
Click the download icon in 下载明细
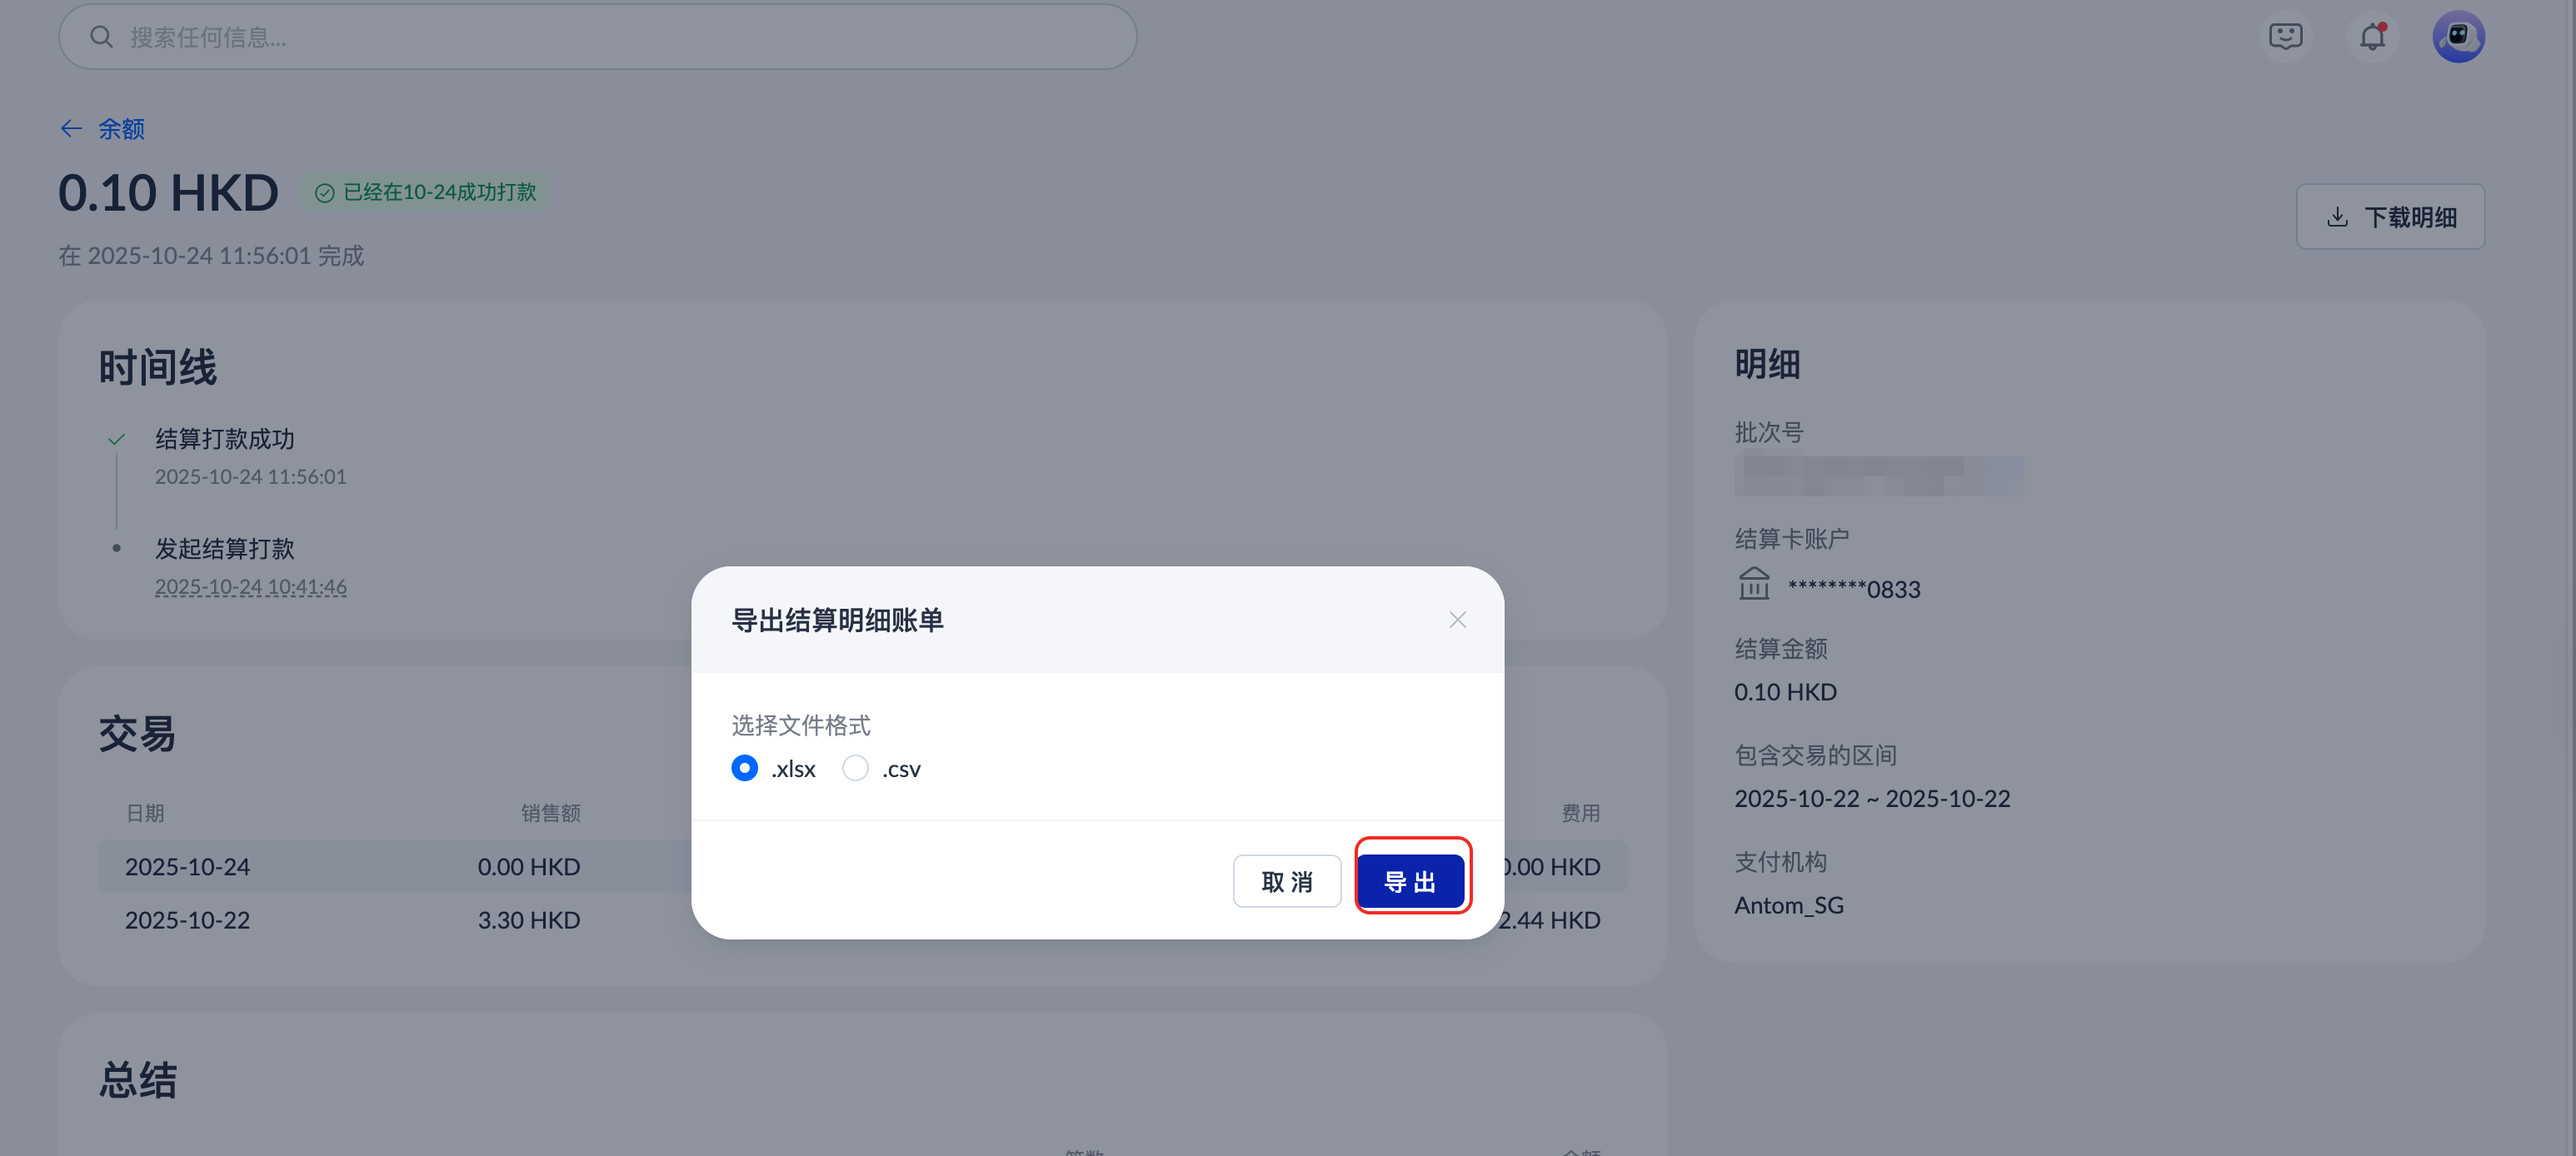coord(2337,217)
